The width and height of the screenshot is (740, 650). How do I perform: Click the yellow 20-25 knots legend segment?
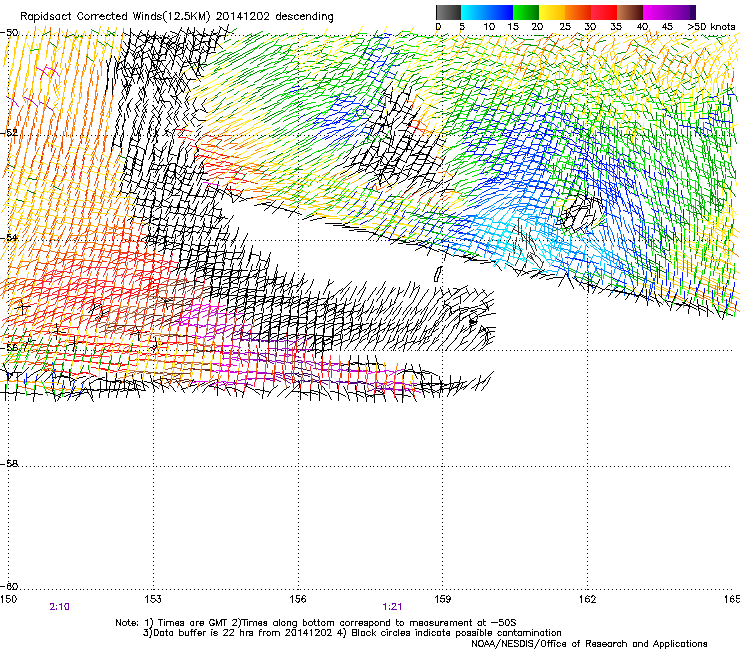[x=552, y=12]
